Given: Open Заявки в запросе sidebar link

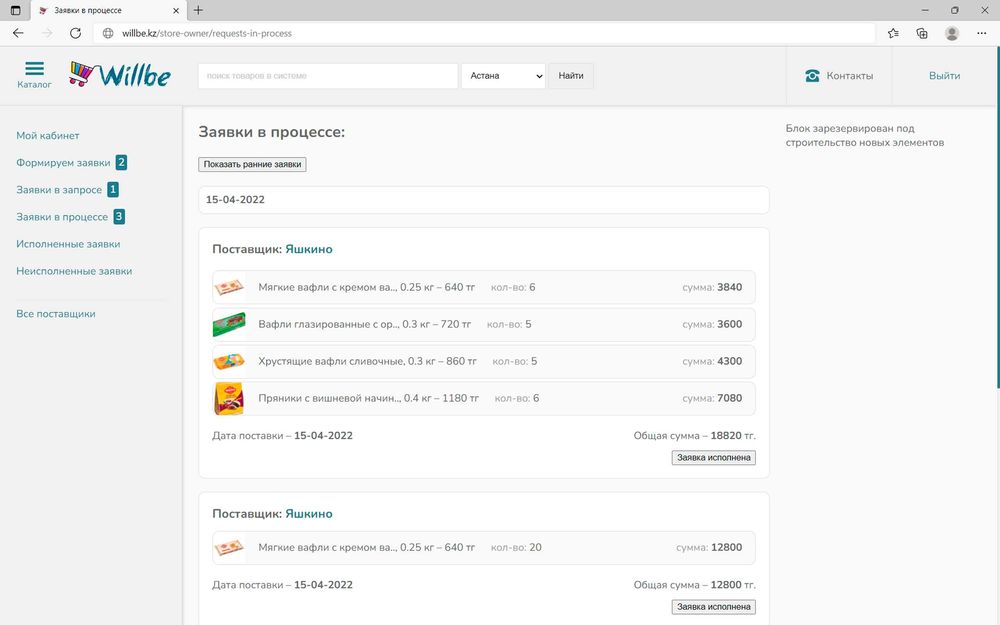Looking at the screenshot, I should pos(59,190).
